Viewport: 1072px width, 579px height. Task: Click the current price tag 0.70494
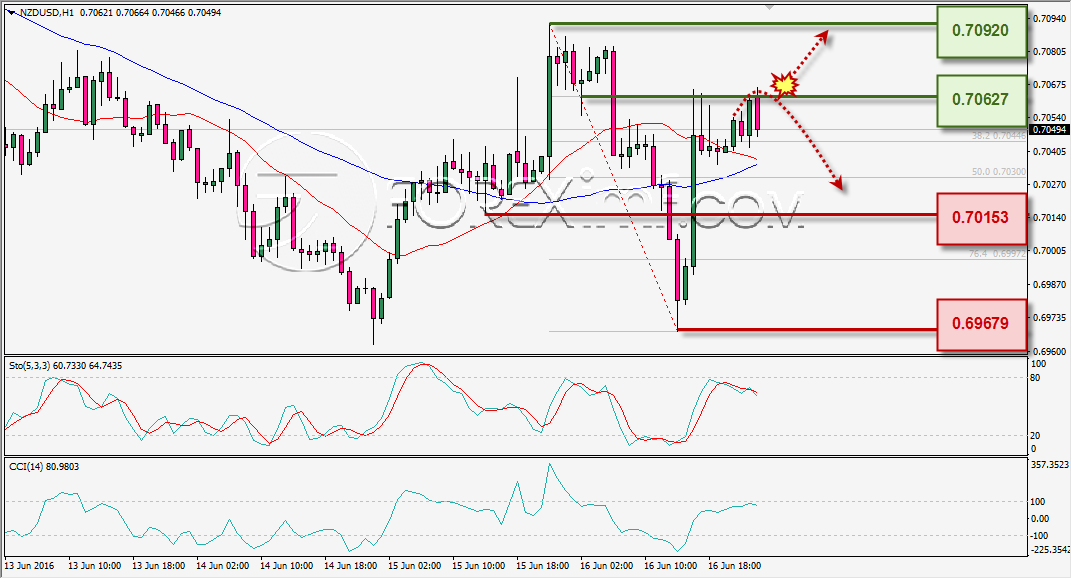point(1049,130)
